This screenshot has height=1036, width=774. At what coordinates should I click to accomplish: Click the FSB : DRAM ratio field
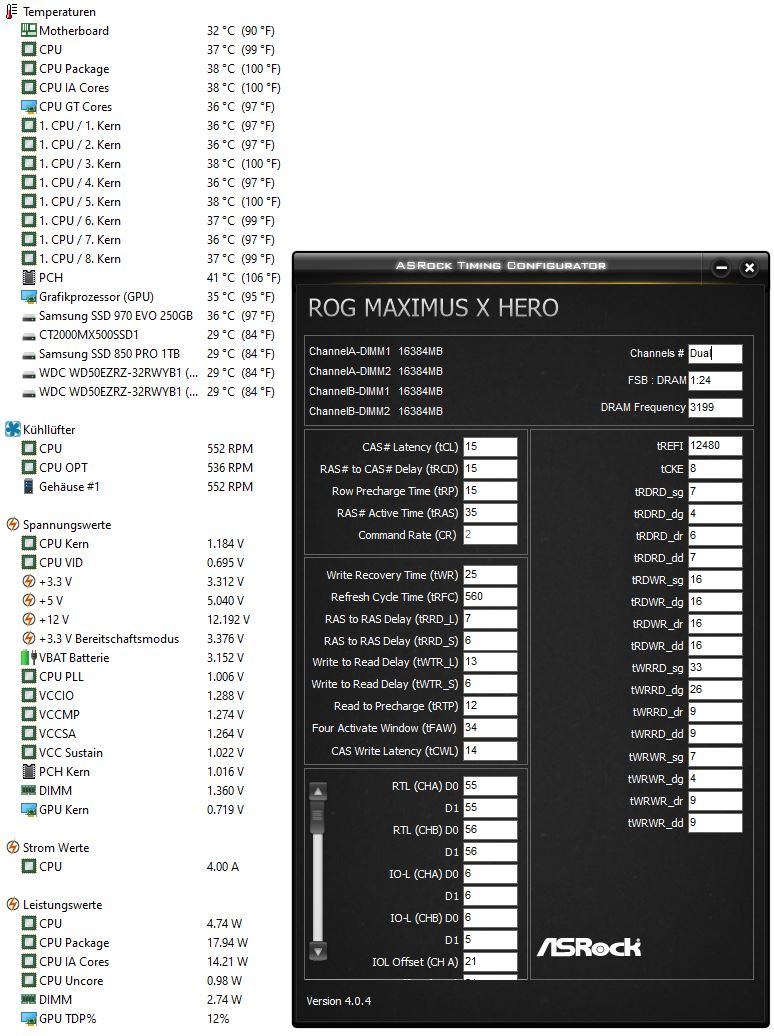tap(715, 381)
